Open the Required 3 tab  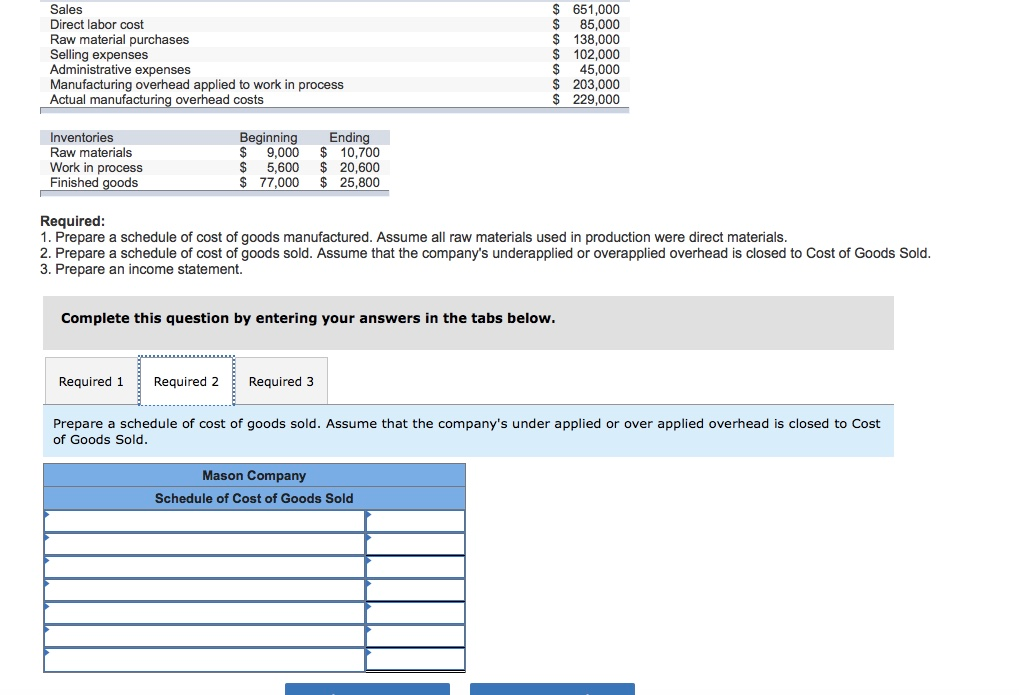(x=281, y=381)
